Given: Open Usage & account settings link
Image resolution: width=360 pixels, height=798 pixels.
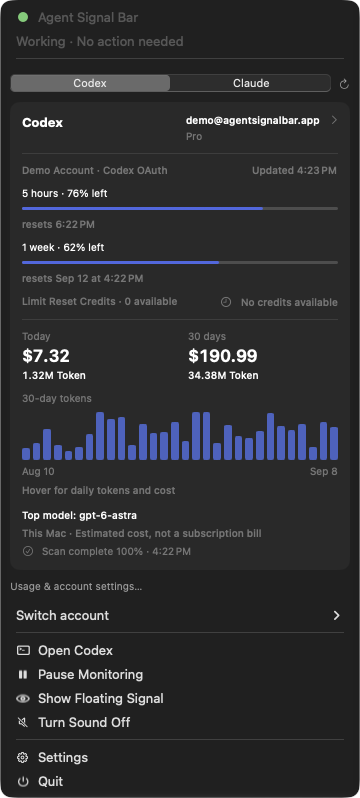Looking at the screenshot, I should pyautogui.click(x=76, y=587).
